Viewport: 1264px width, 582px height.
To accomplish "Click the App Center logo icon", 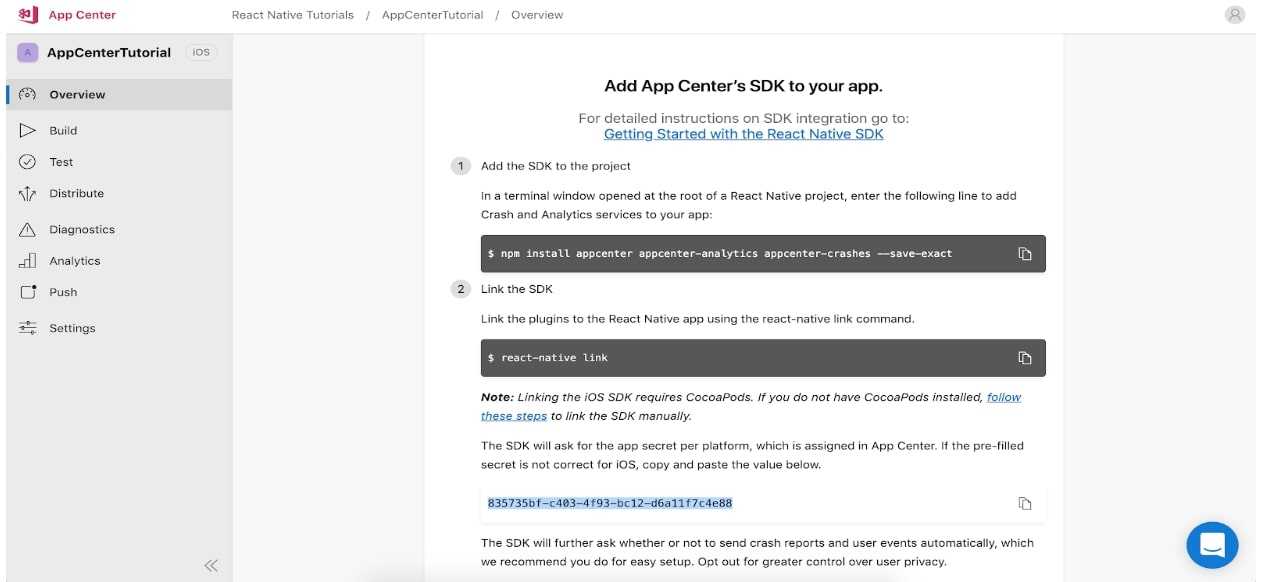I will [28, 15].
